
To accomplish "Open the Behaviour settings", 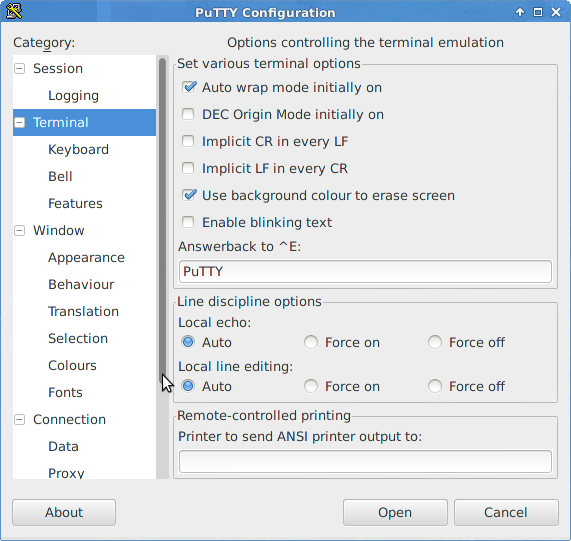I will point(81,284).
